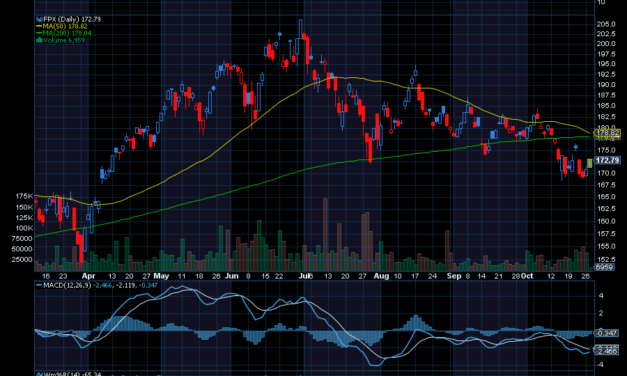The width and height of the screenshot is (627, 376).
Task: Click the volume bars icon in legend
Action: coord(39,40)
